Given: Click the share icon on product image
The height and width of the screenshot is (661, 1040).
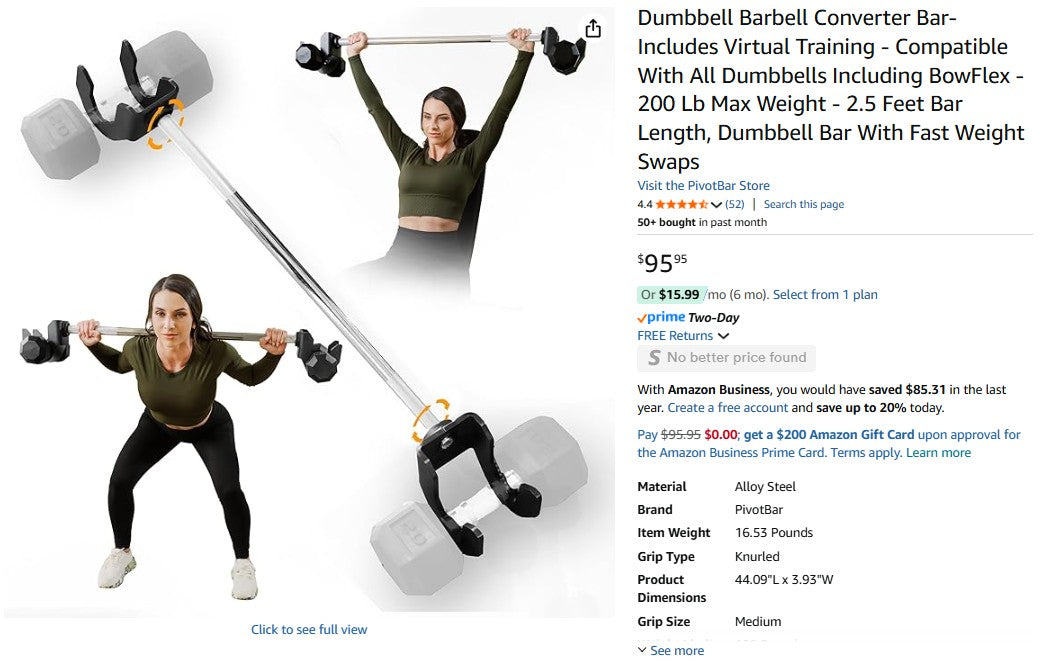Looking at the screenshot, I should tap(593, 29).
